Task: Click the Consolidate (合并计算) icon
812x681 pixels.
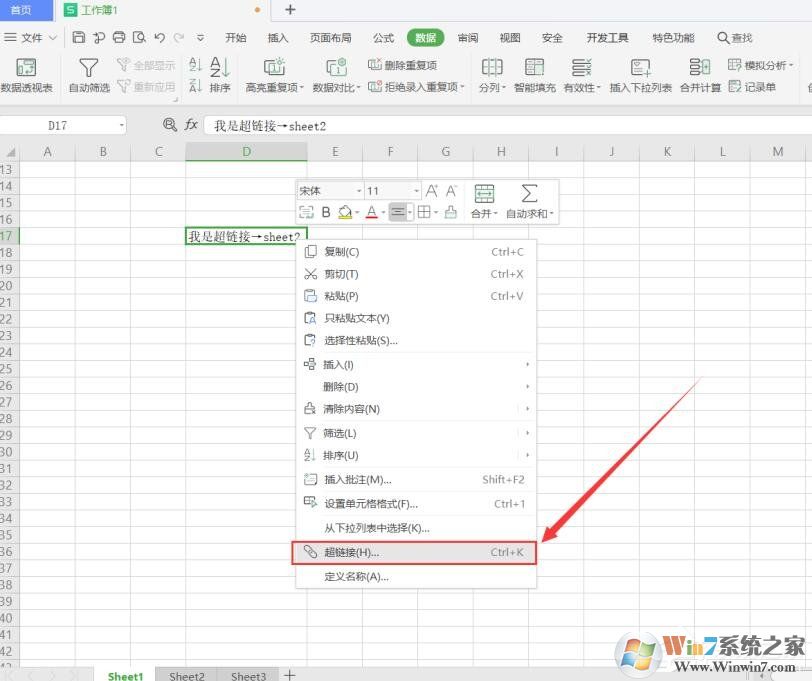Action: [x=700, y=68]
